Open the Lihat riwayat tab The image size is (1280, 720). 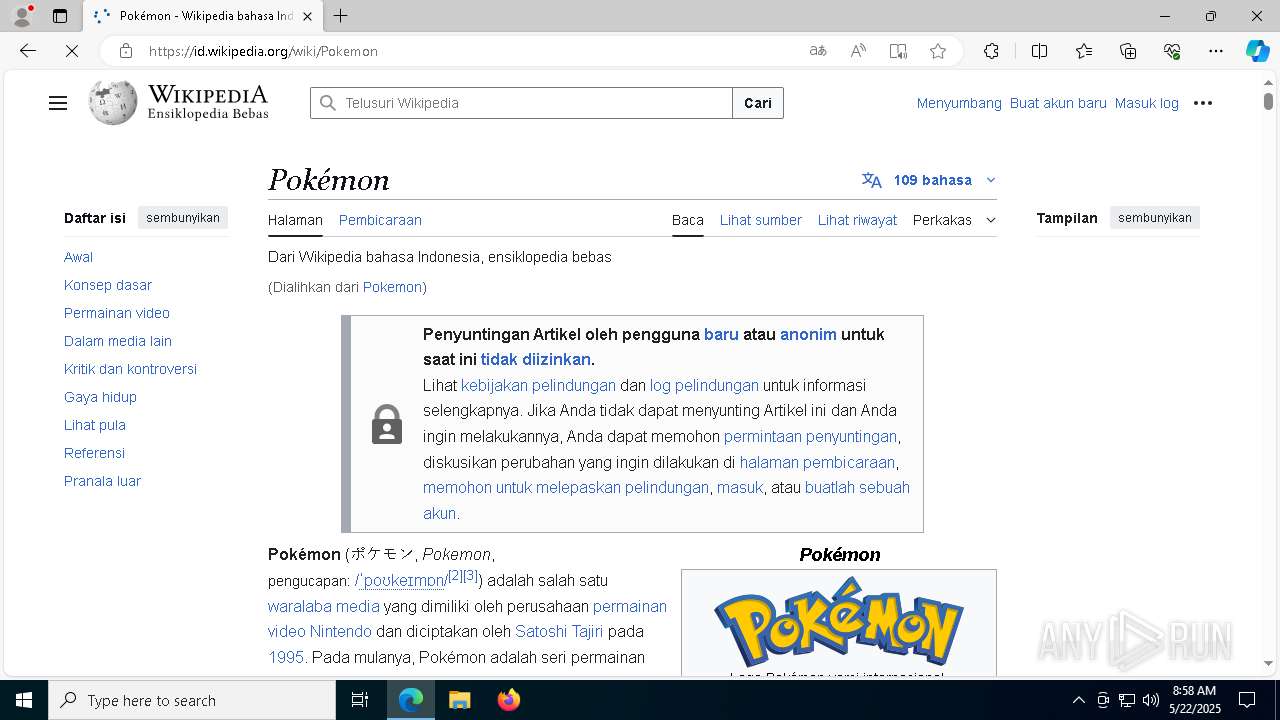[857, 220]
